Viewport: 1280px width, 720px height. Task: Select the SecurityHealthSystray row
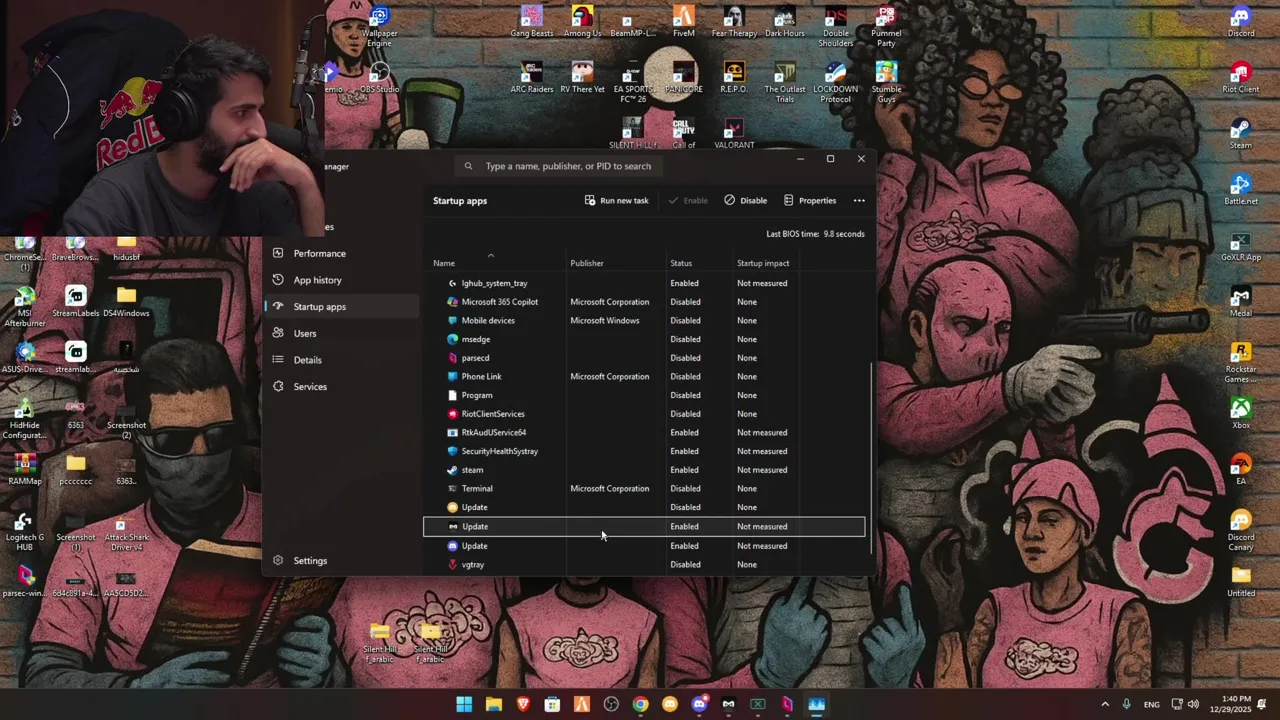coord(644,451)
